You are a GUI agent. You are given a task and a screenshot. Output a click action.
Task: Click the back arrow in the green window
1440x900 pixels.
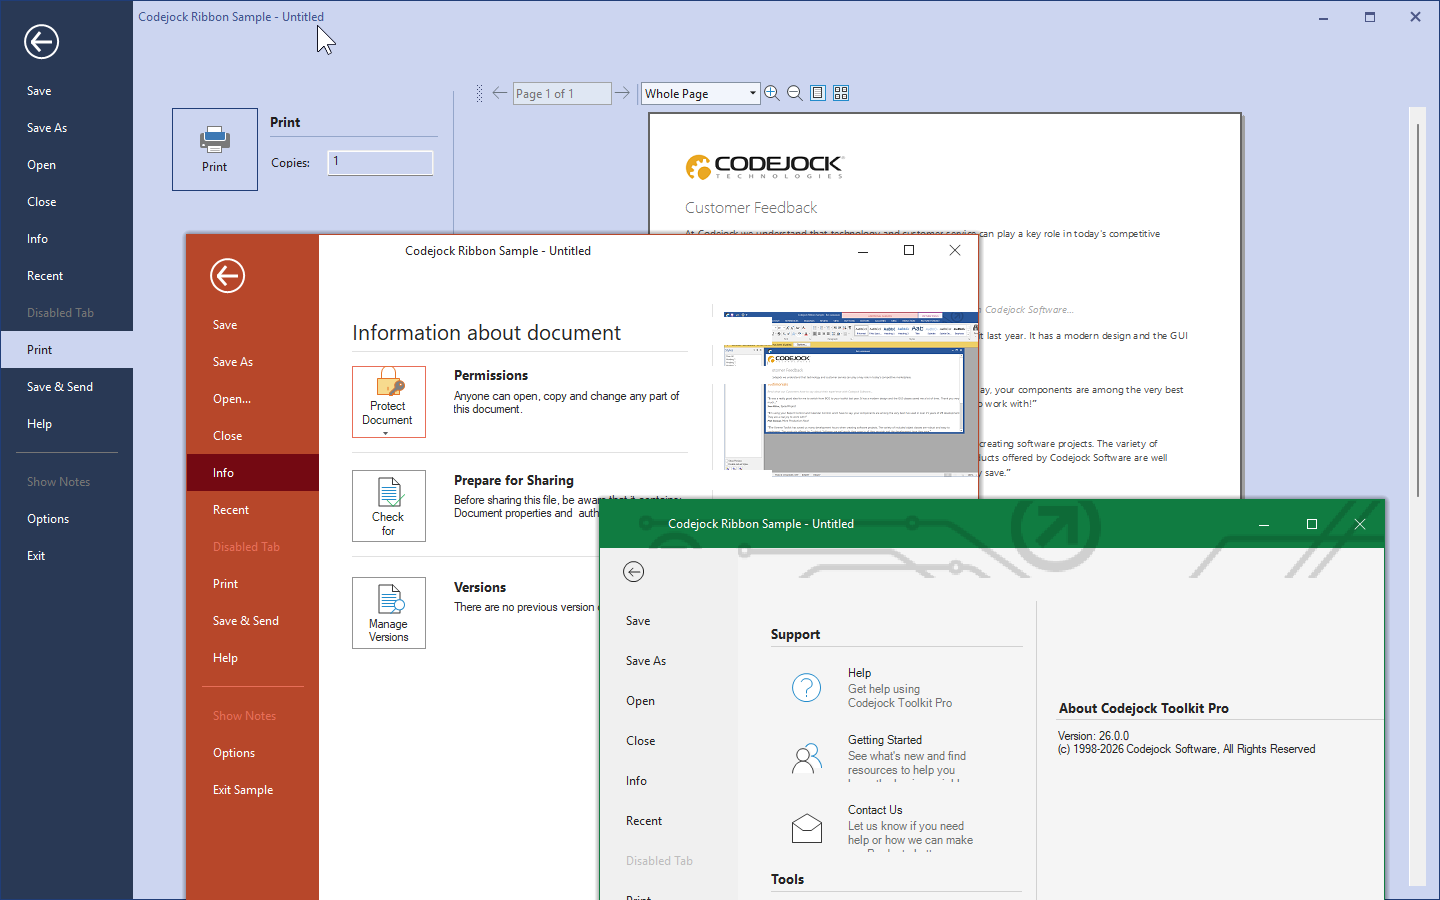(633, 572)
